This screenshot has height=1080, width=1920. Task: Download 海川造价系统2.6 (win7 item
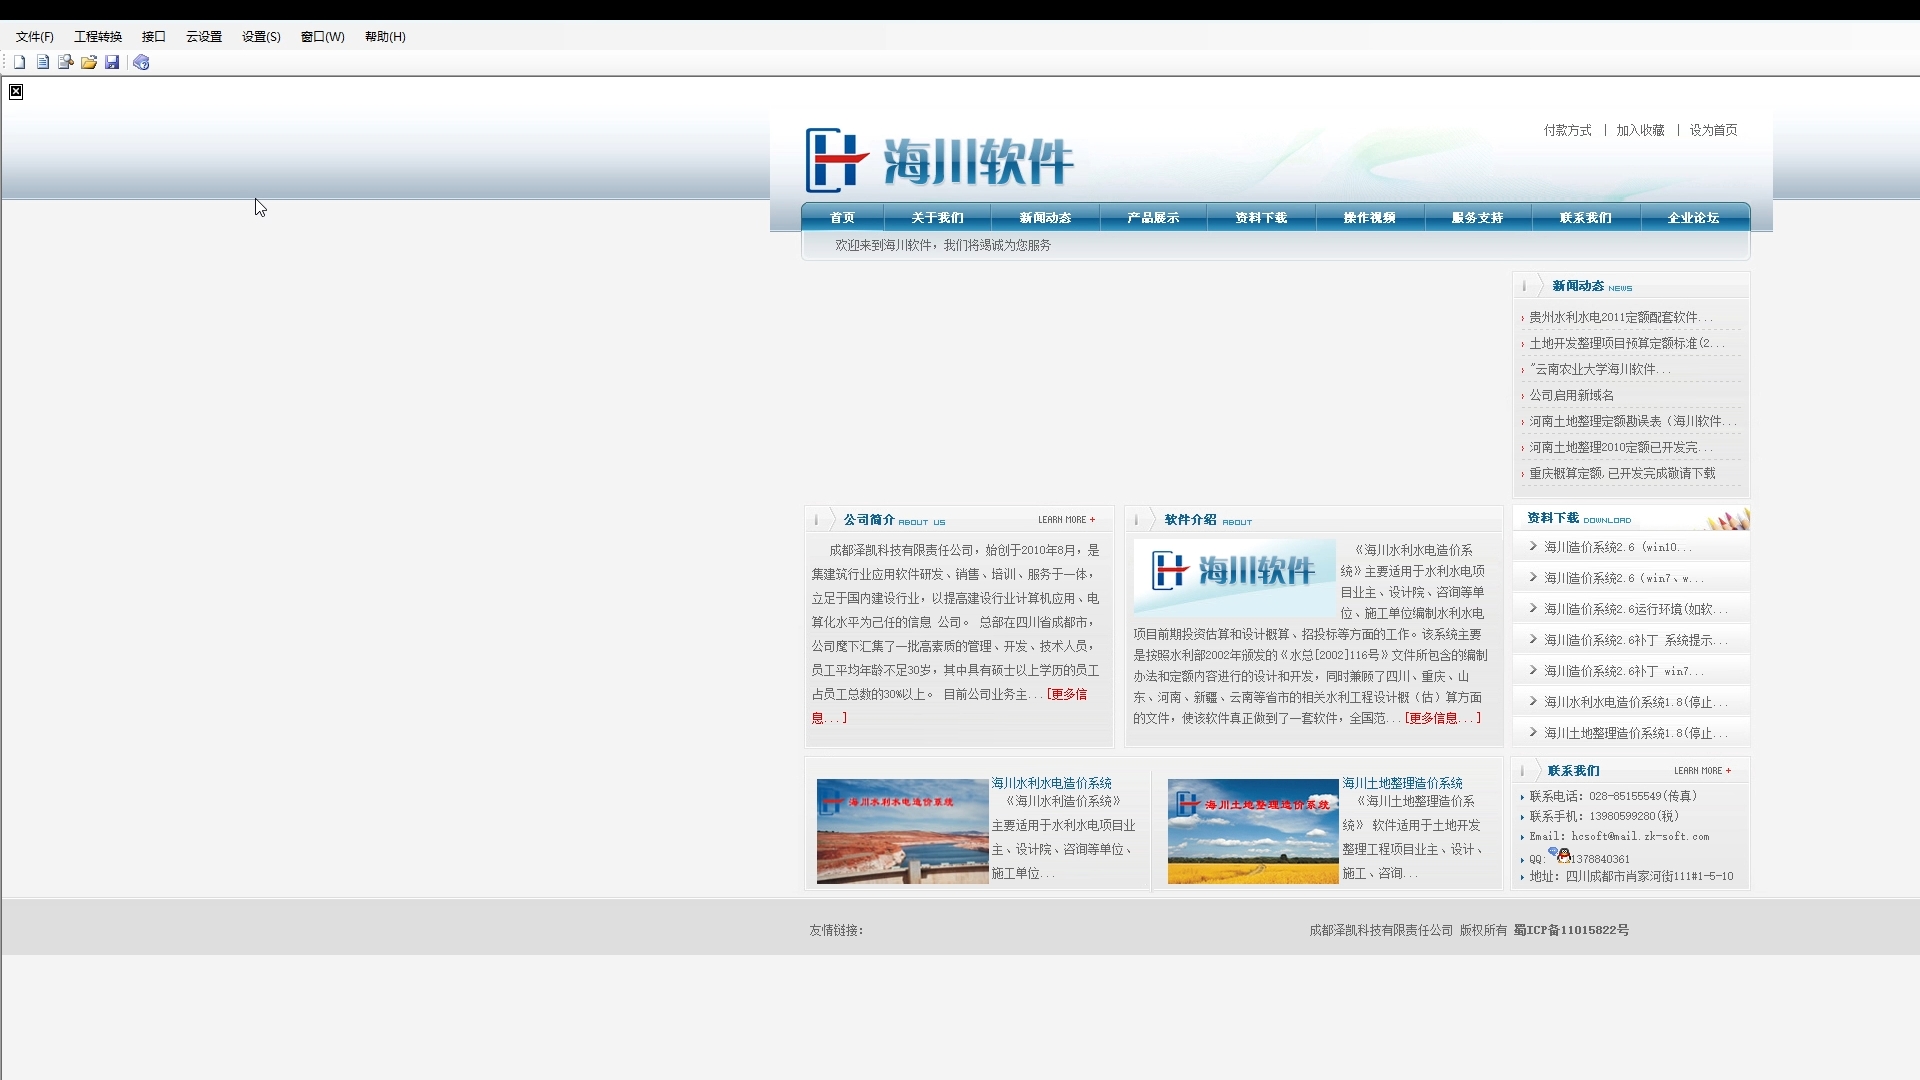[x=1623, y=578]
